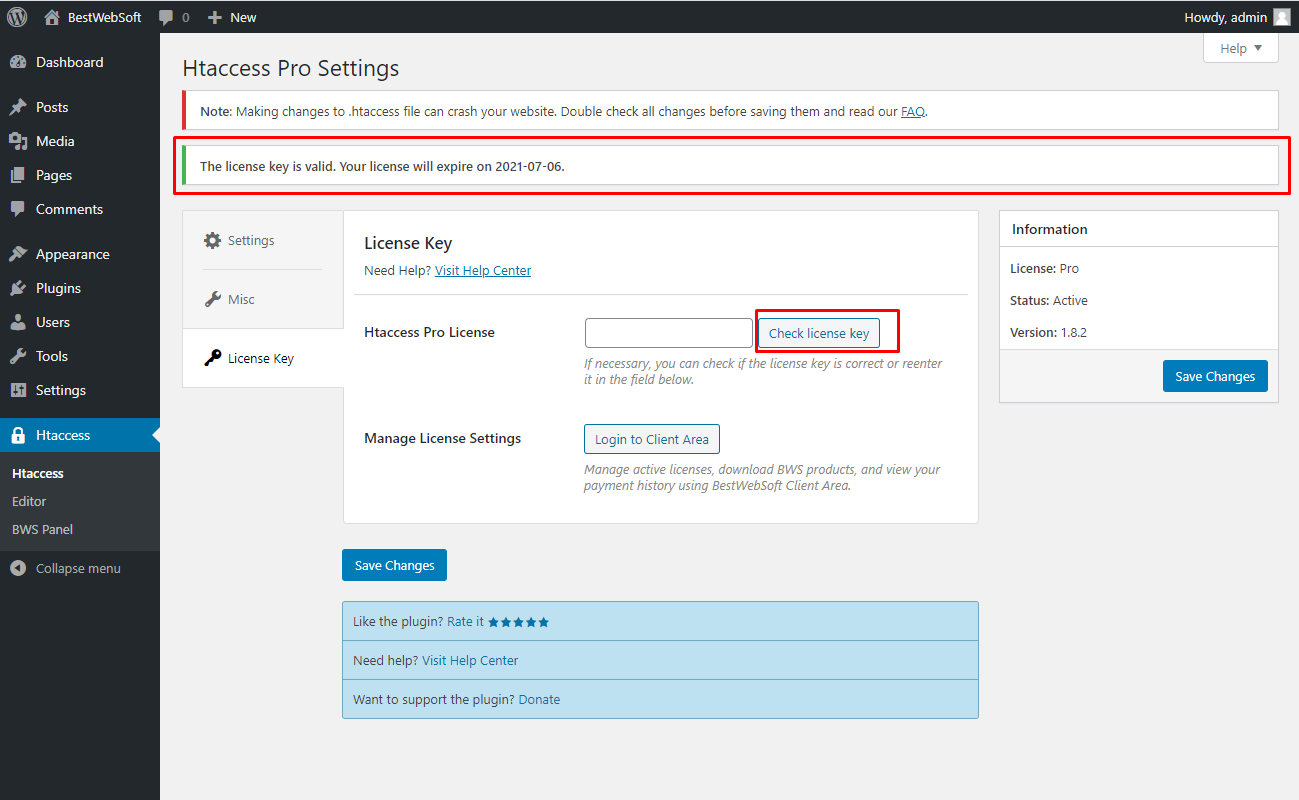This screenshot has width=1299, height=800.
Task: Click the Settings sliders icon in the sidebar
Action: click(18, 390)
